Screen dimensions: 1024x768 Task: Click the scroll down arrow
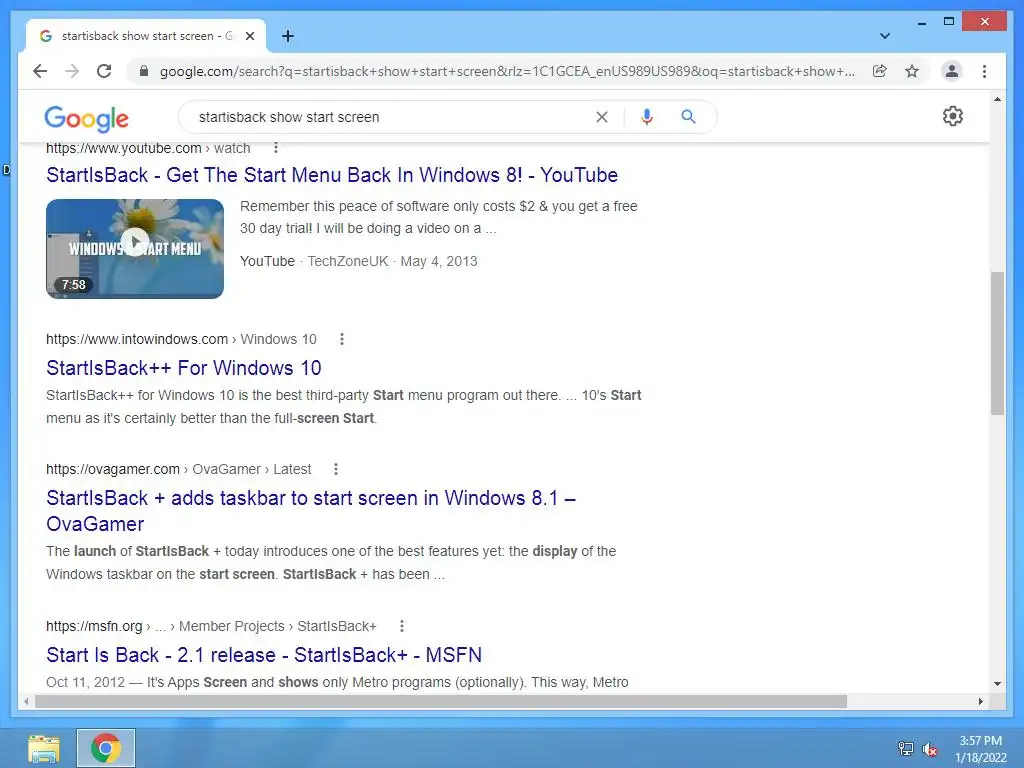point(997,684)
